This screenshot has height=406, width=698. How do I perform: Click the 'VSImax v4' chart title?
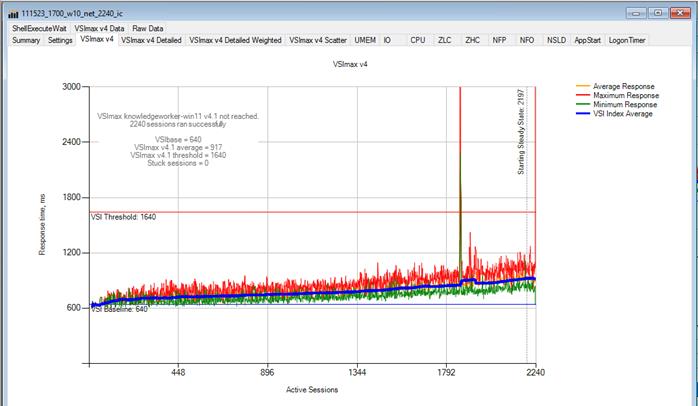pos(350,64)
